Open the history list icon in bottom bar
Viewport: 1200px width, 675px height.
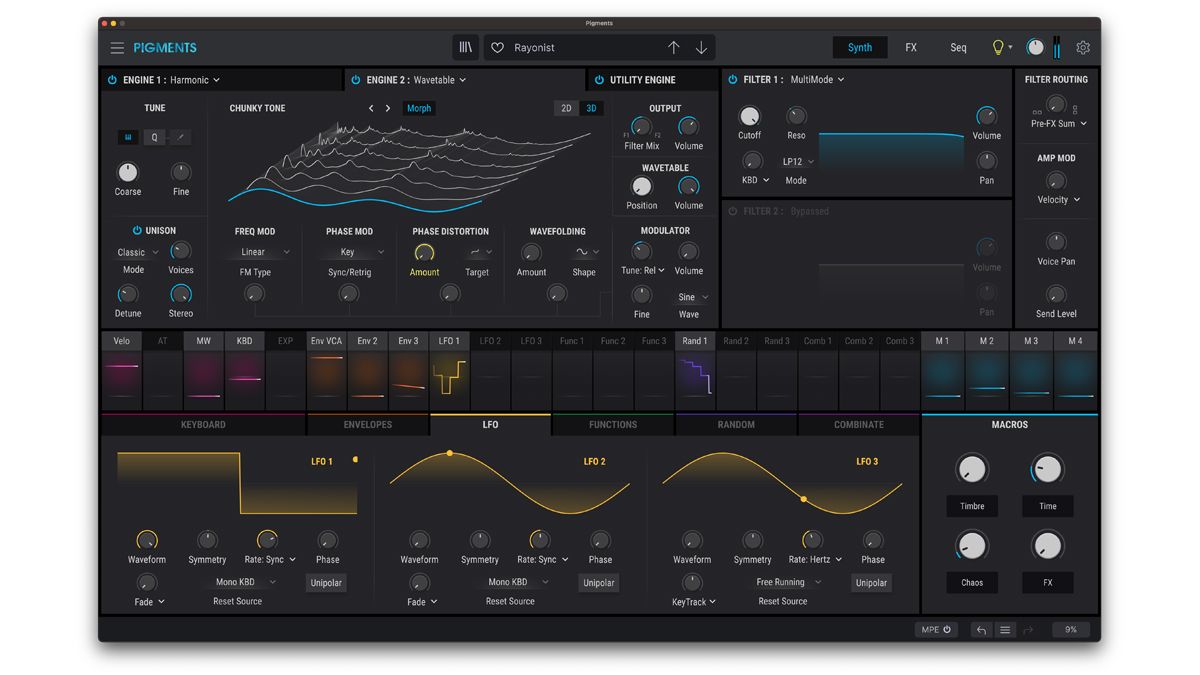click(x=1005, y=630)
